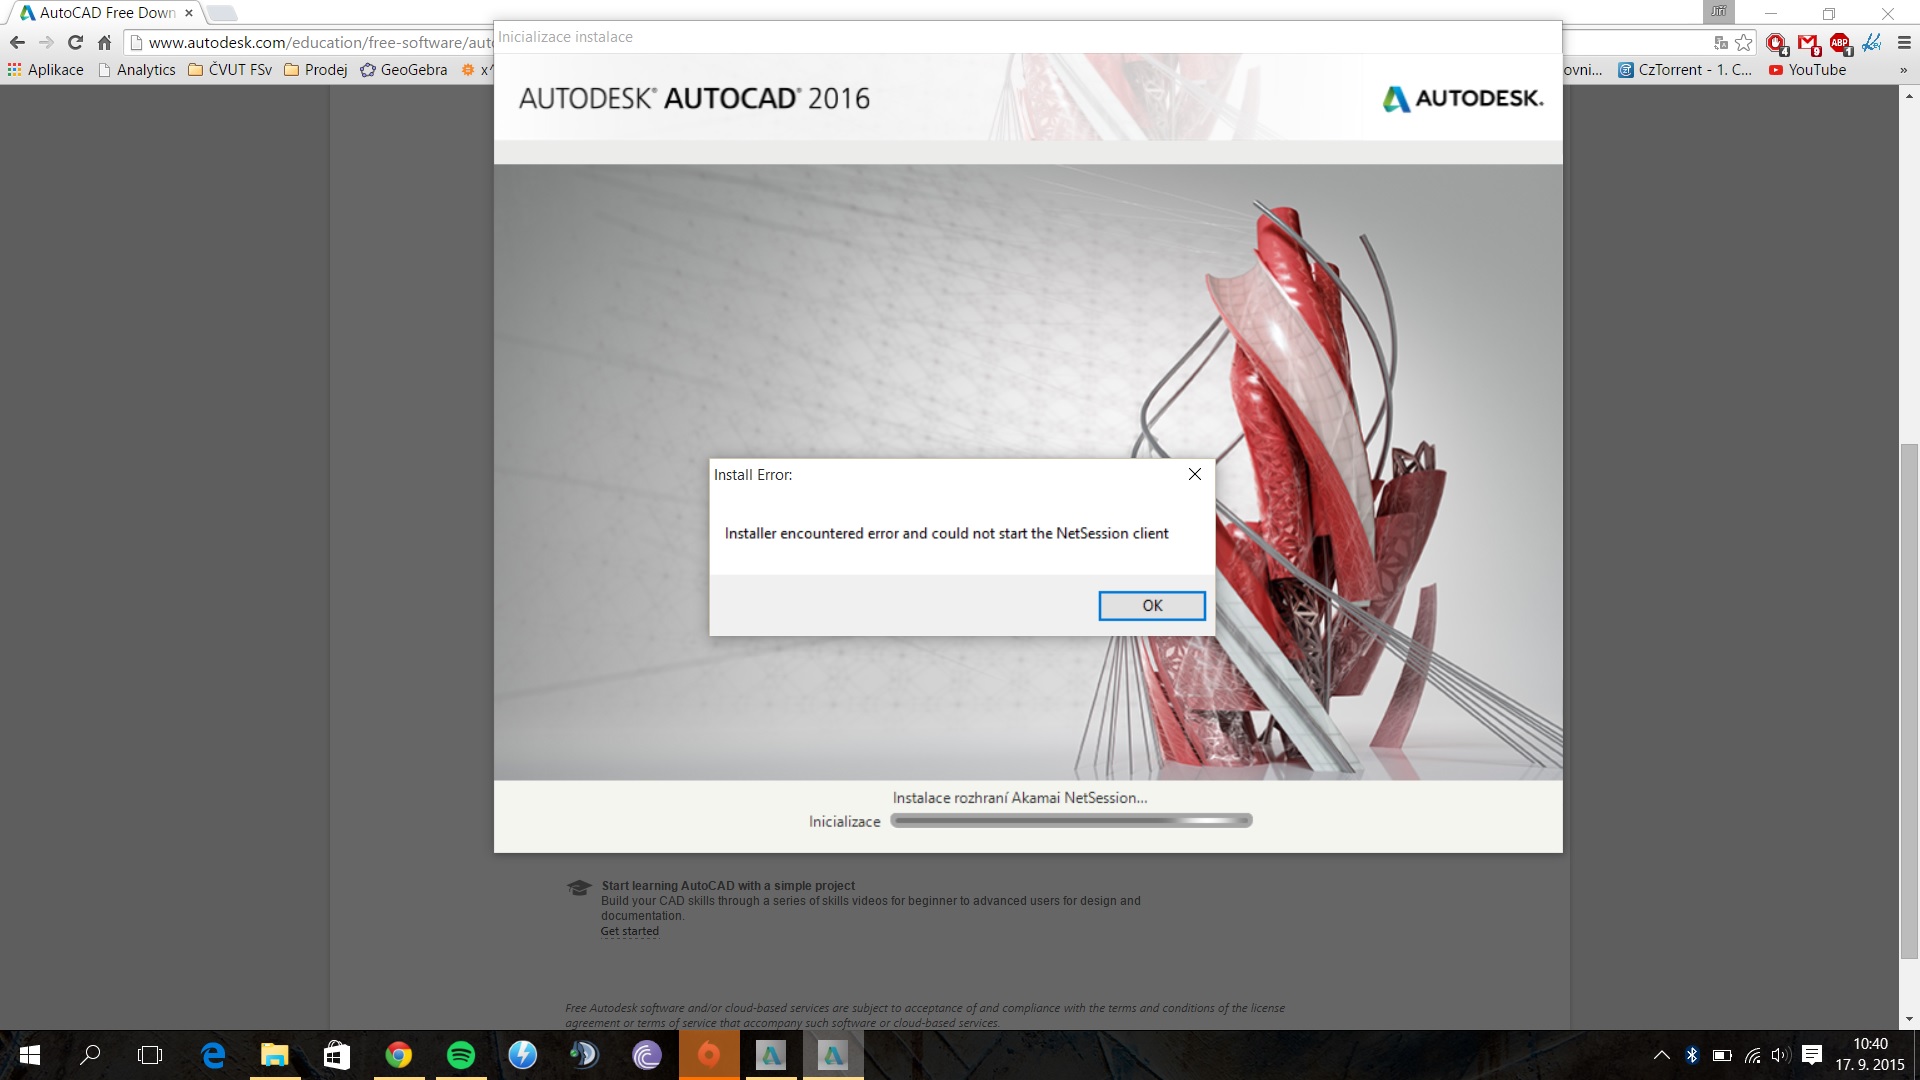The image size is (1920, 1080).
Task: Close the Install Error dialog with X
Action: (x=1194, y=474)
